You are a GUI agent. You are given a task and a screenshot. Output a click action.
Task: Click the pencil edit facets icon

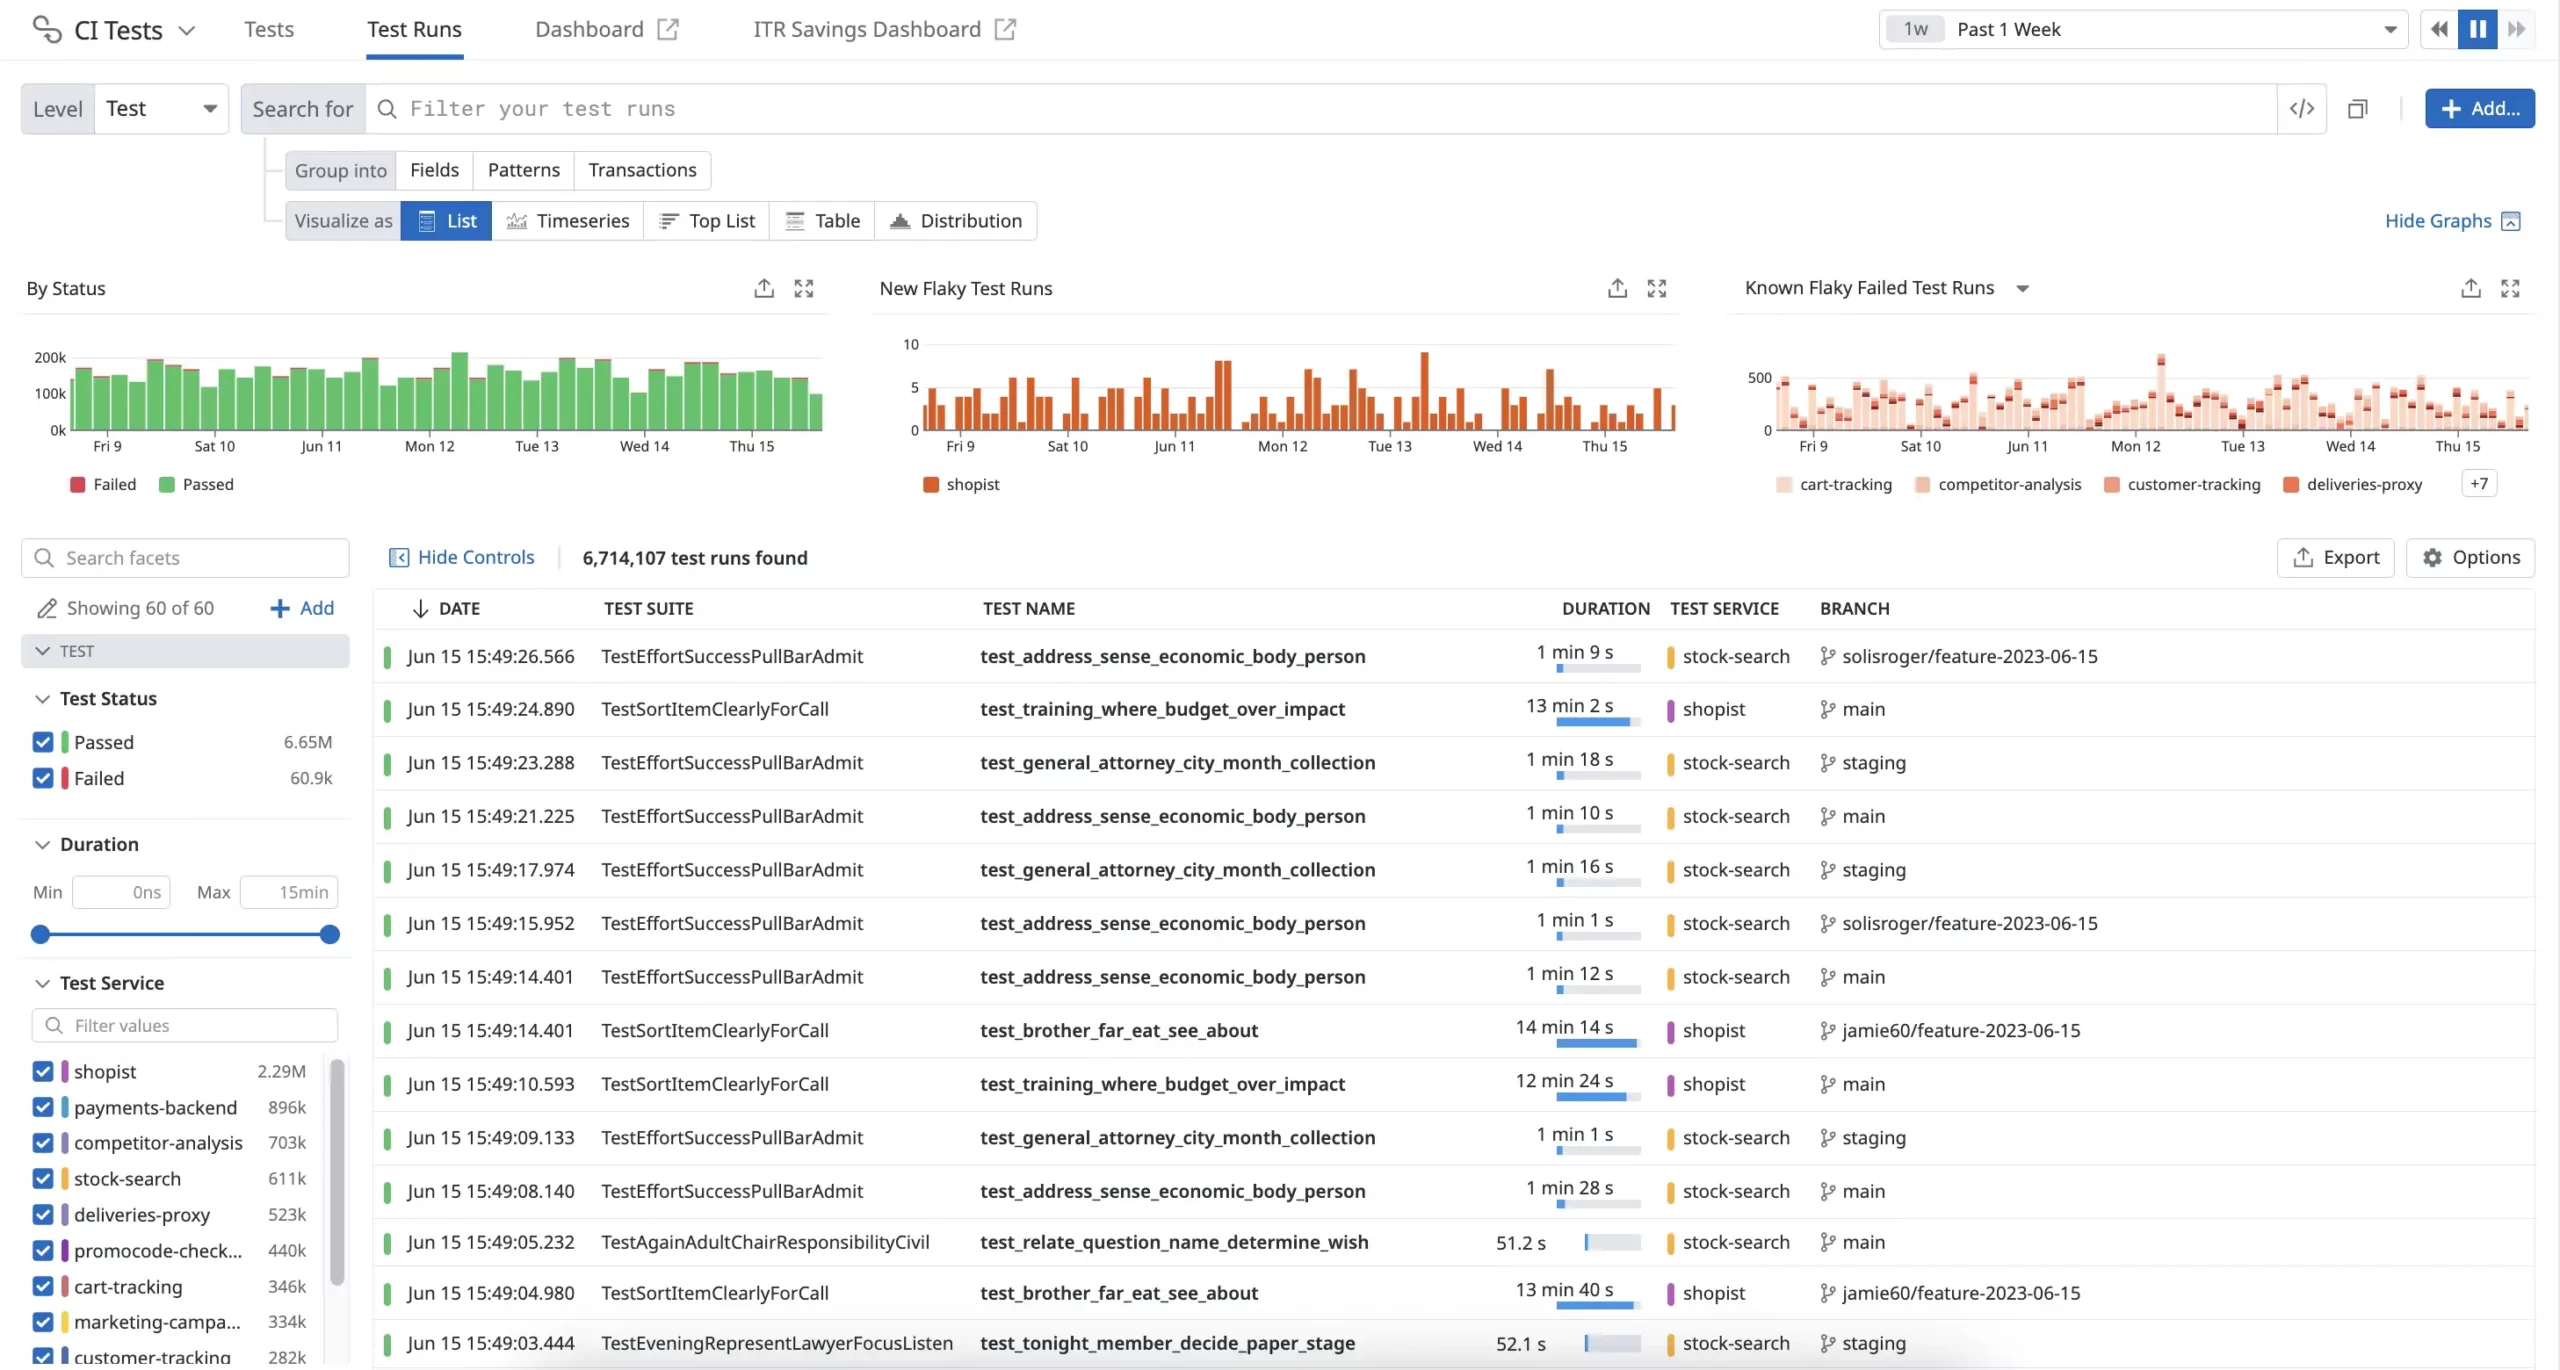point(46,608)
